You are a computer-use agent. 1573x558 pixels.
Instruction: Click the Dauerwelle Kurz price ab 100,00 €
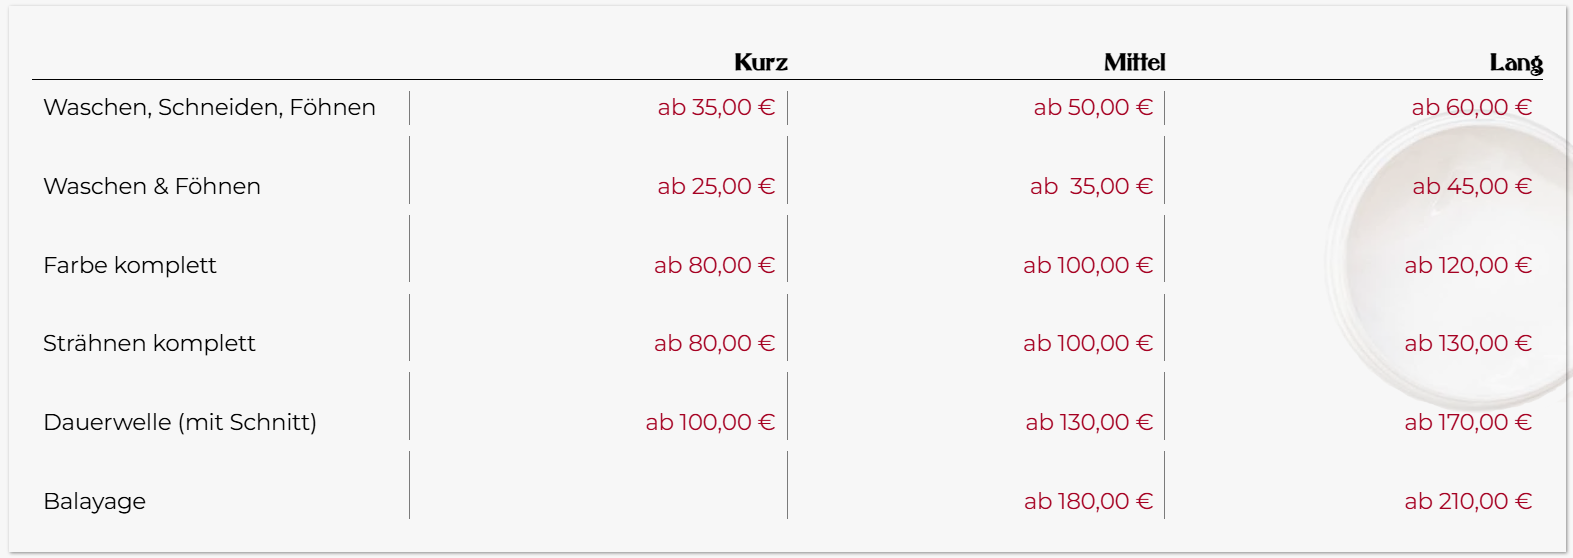point(710,422)
